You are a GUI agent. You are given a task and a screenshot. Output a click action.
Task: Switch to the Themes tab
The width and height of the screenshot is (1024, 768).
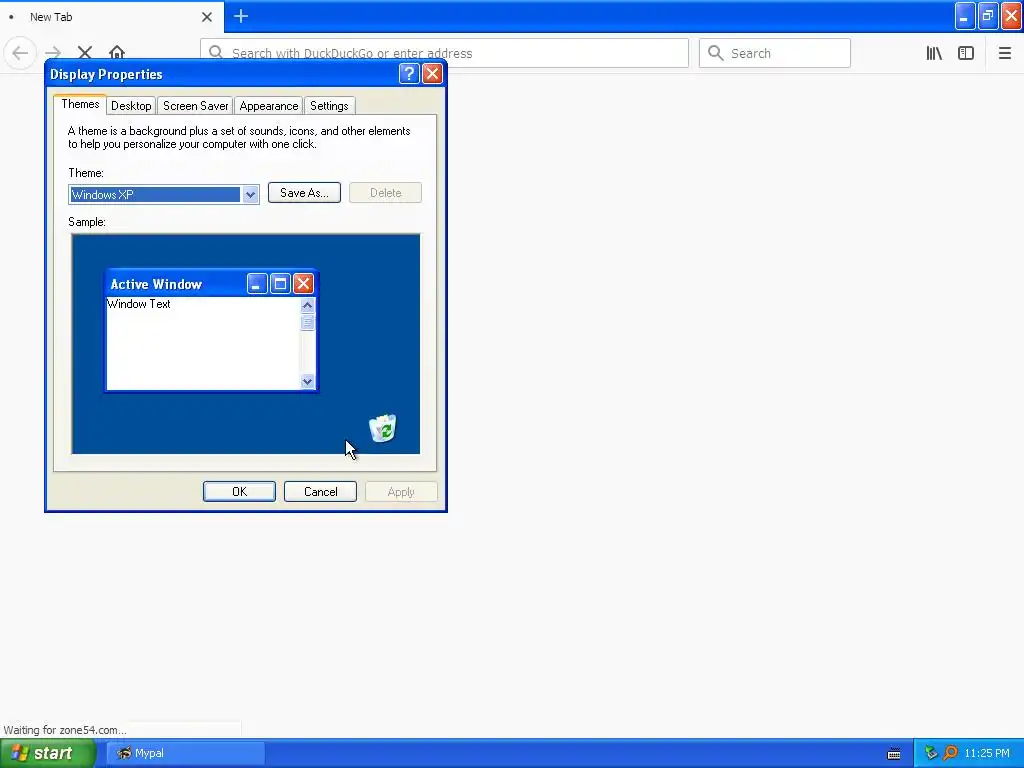[80, 104]
